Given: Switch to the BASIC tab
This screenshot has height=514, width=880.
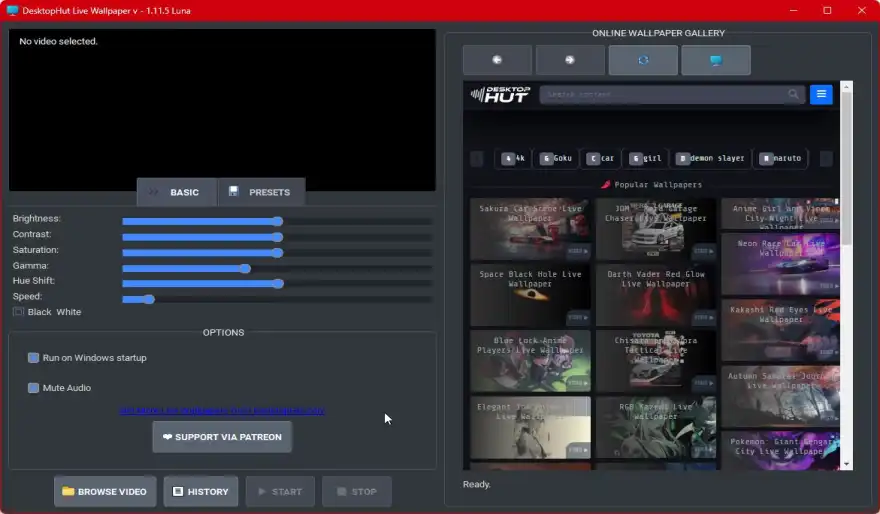Looking at the screenshot, I should (x=177, y=192).
